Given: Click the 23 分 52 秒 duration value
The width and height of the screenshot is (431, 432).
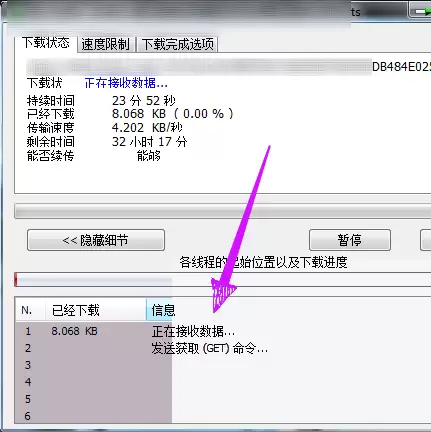Looking at the screenshot, I should [x=144, y=100].
